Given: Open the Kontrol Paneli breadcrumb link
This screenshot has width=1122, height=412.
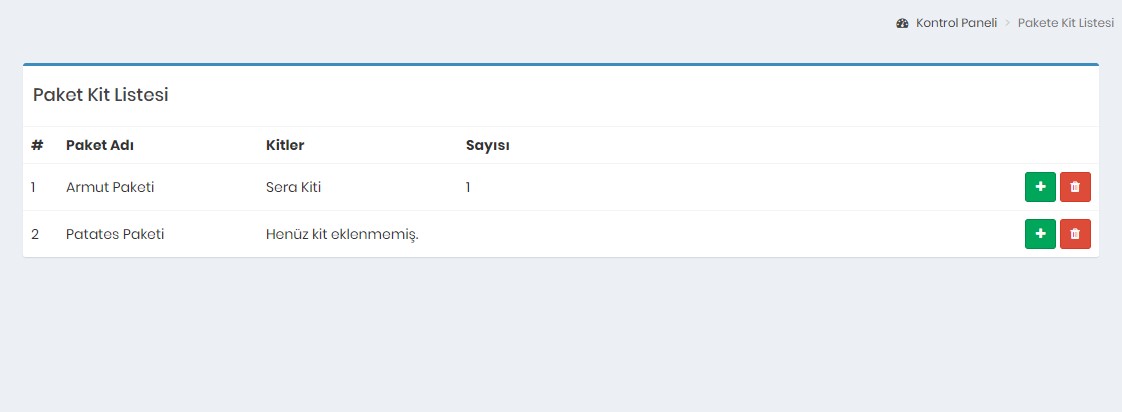Looking at the screenshot, I should point(956,23).
